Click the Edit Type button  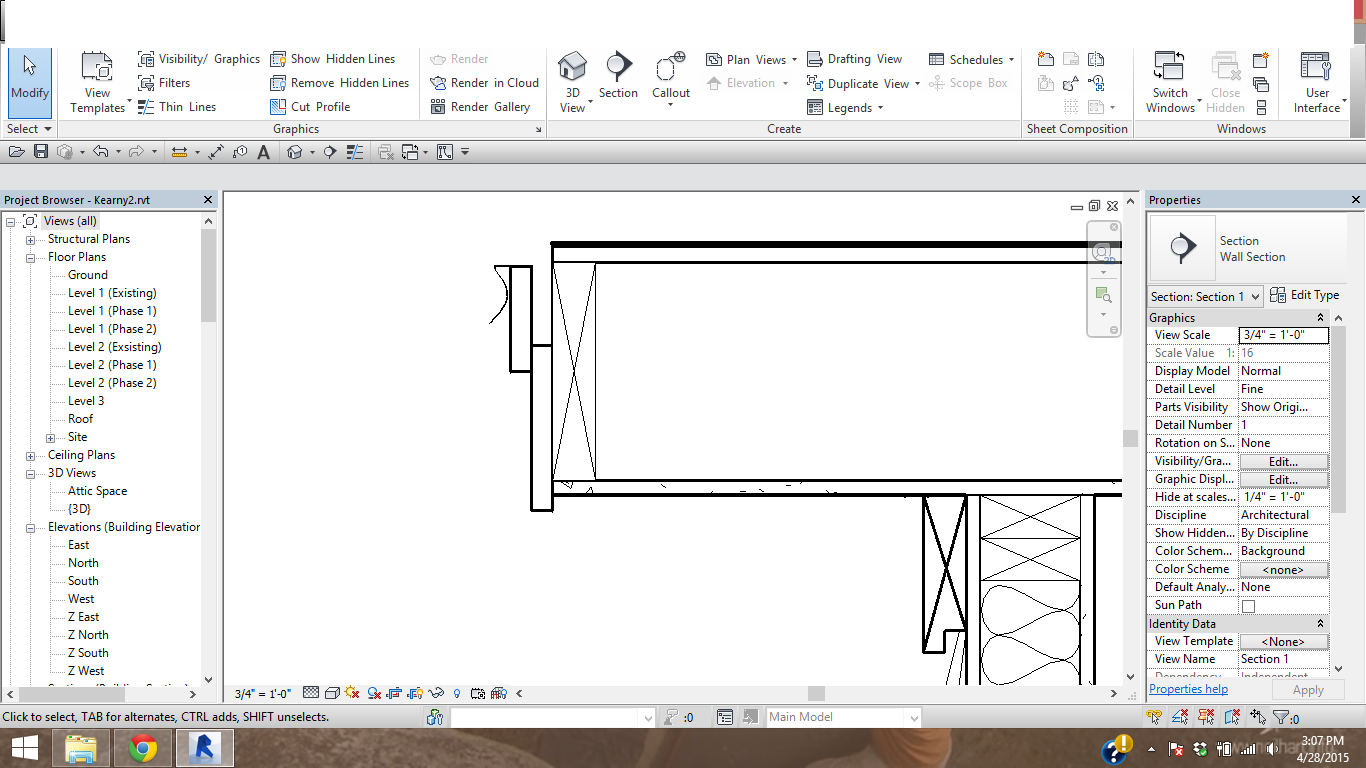tap(1304, 295)
